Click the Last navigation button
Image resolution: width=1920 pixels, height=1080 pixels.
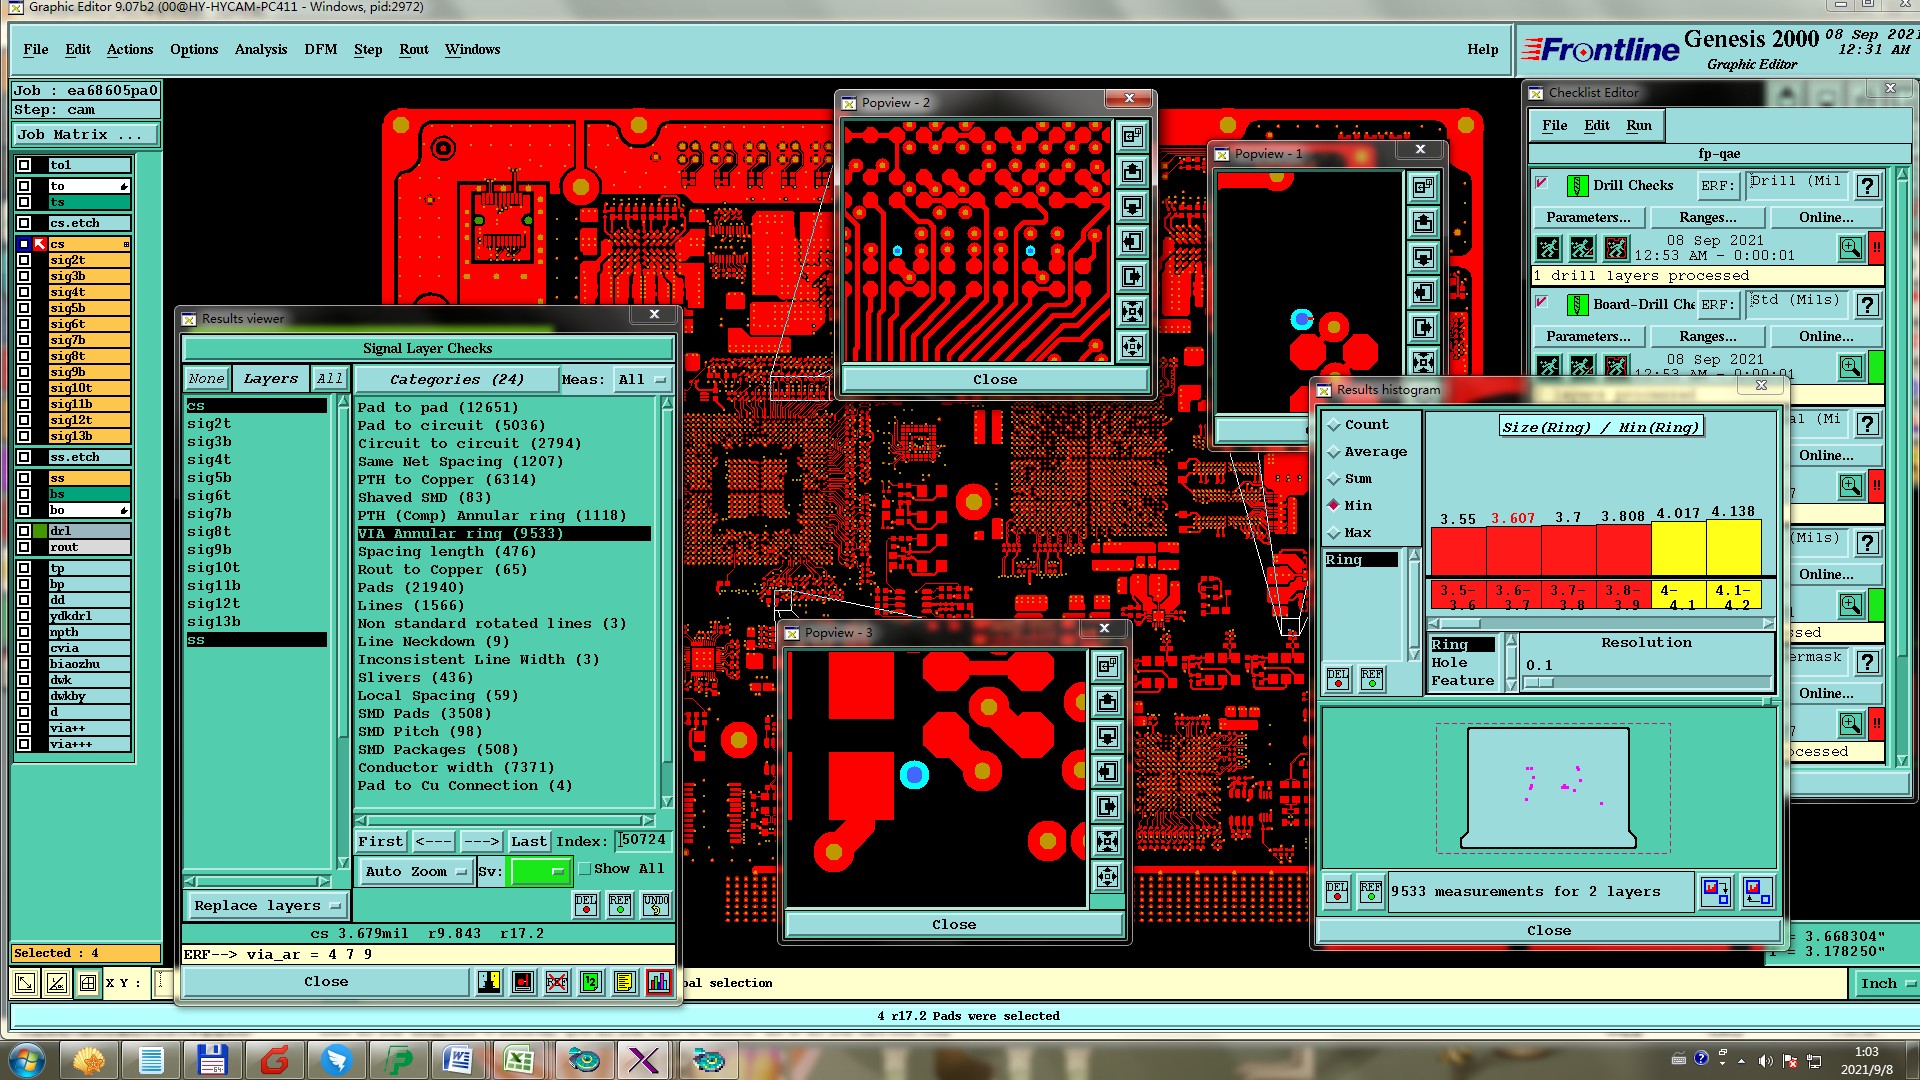[528, 842]
